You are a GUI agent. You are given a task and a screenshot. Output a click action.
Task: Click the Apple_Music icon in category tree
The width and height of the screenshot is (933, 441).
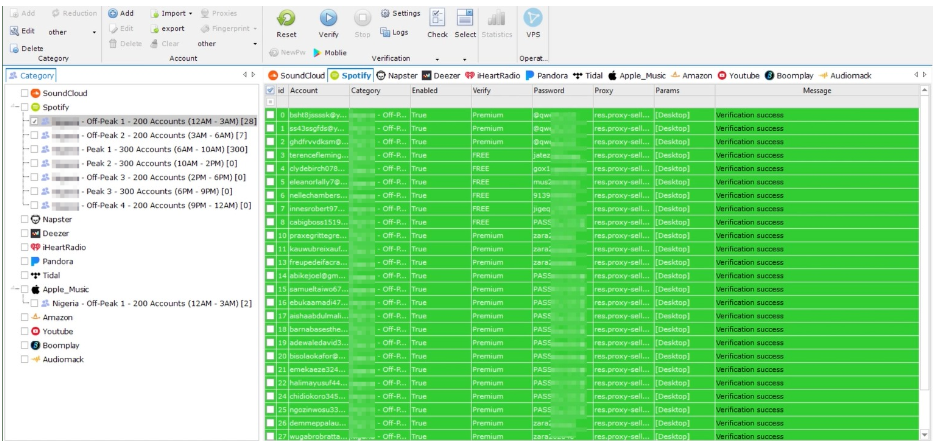click(35, 289)
